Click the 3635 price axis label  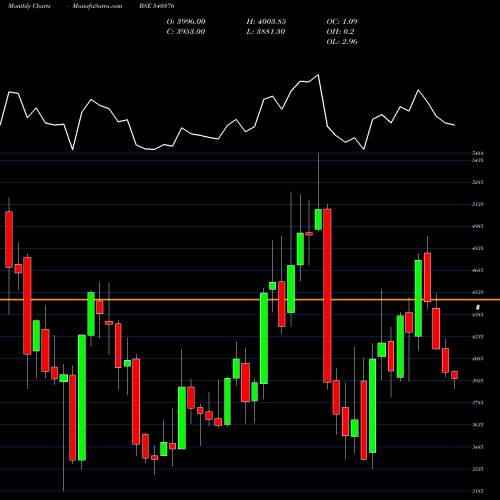click(x=478, y=425)
